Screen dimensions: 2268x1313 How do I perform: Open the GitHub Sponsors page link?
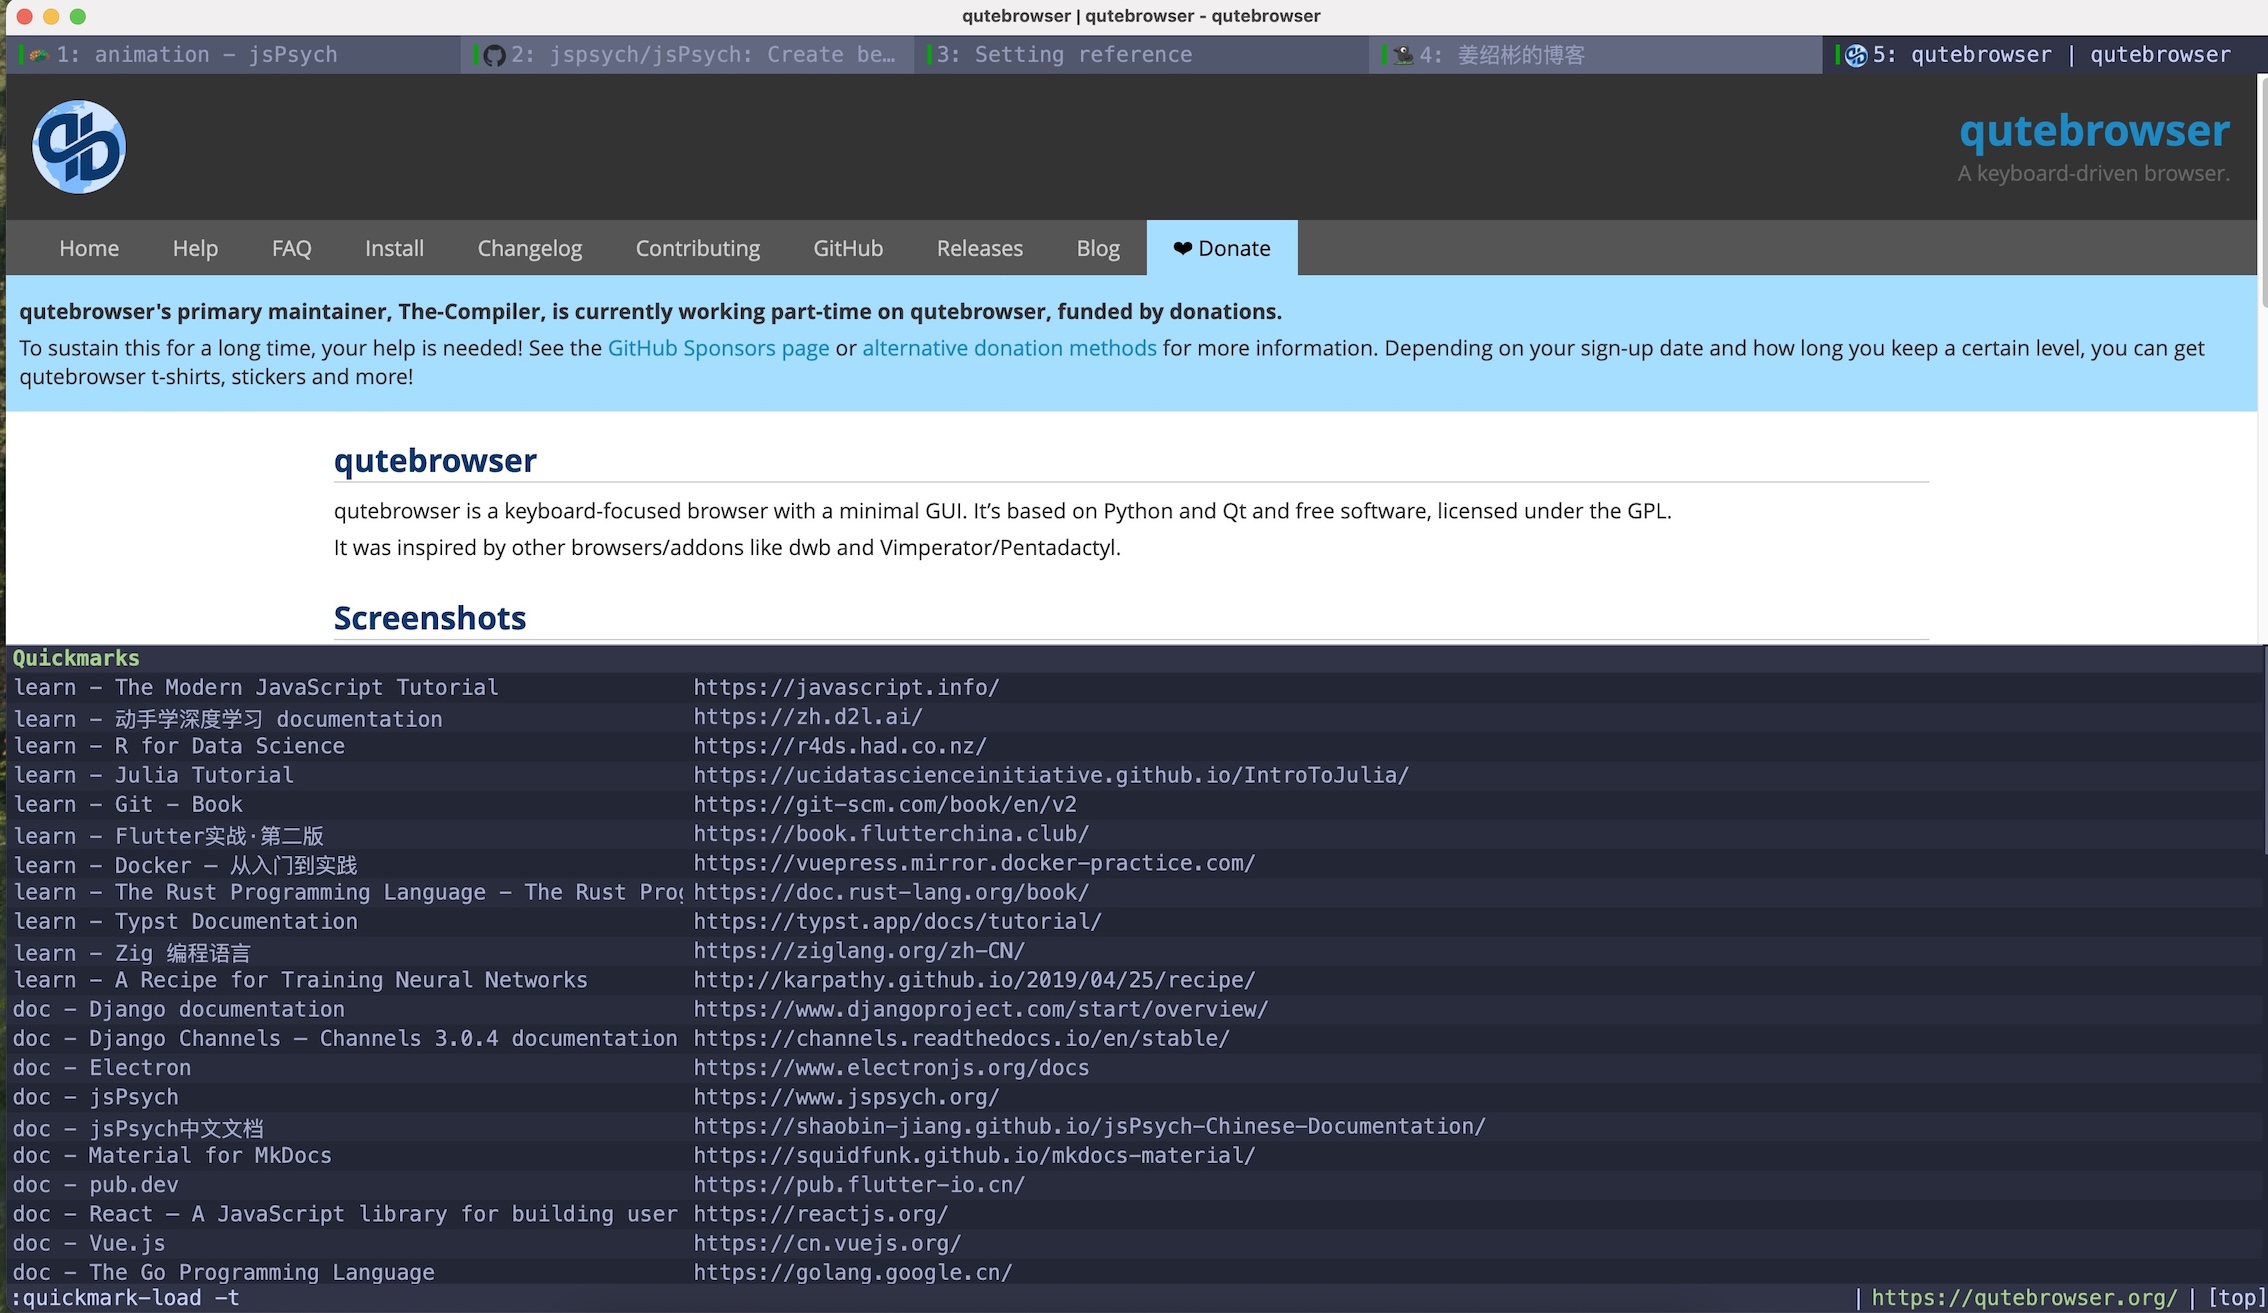click(x=718, y=348)
